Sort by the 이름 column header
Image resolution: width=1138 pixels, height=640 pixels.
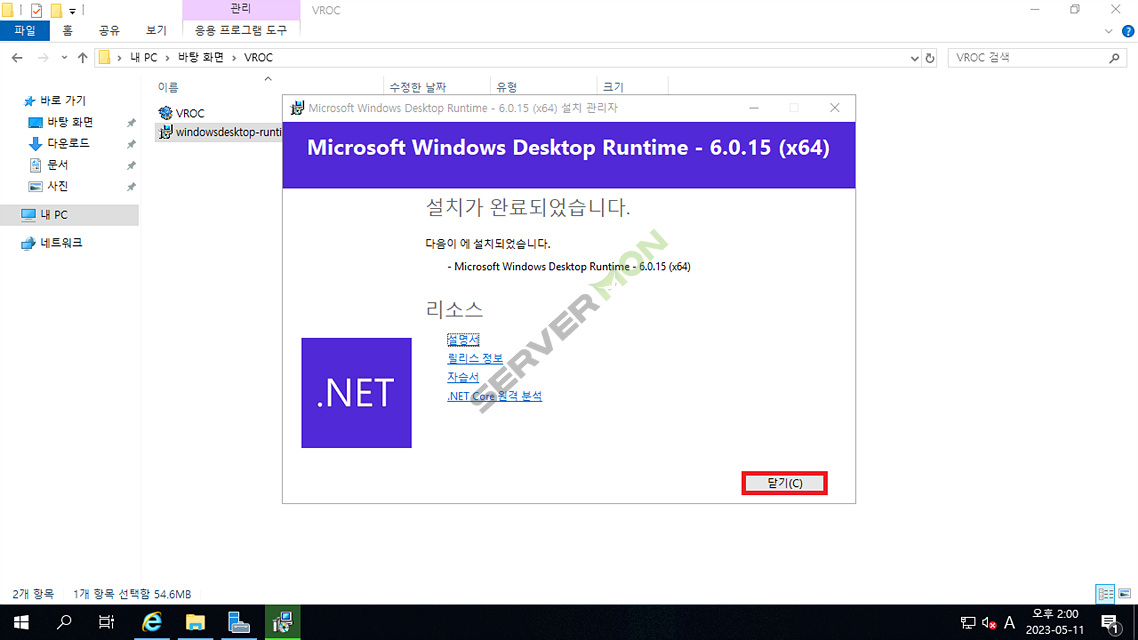click(168, 87)
